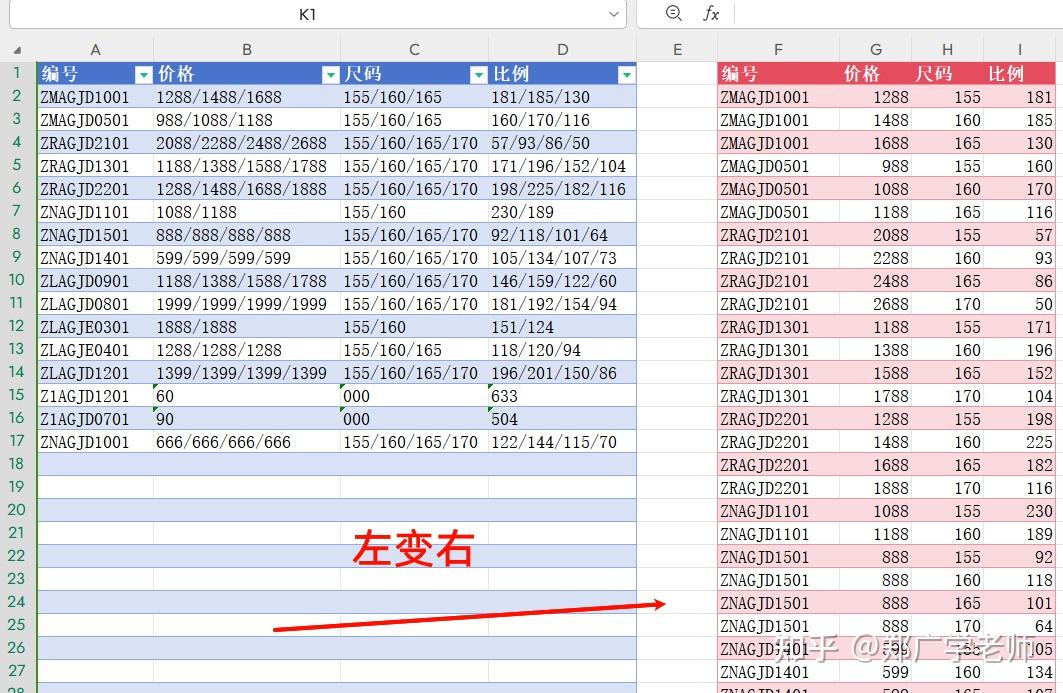Select column header A
Screen dimensions: 1063x693
pos(95,49)
